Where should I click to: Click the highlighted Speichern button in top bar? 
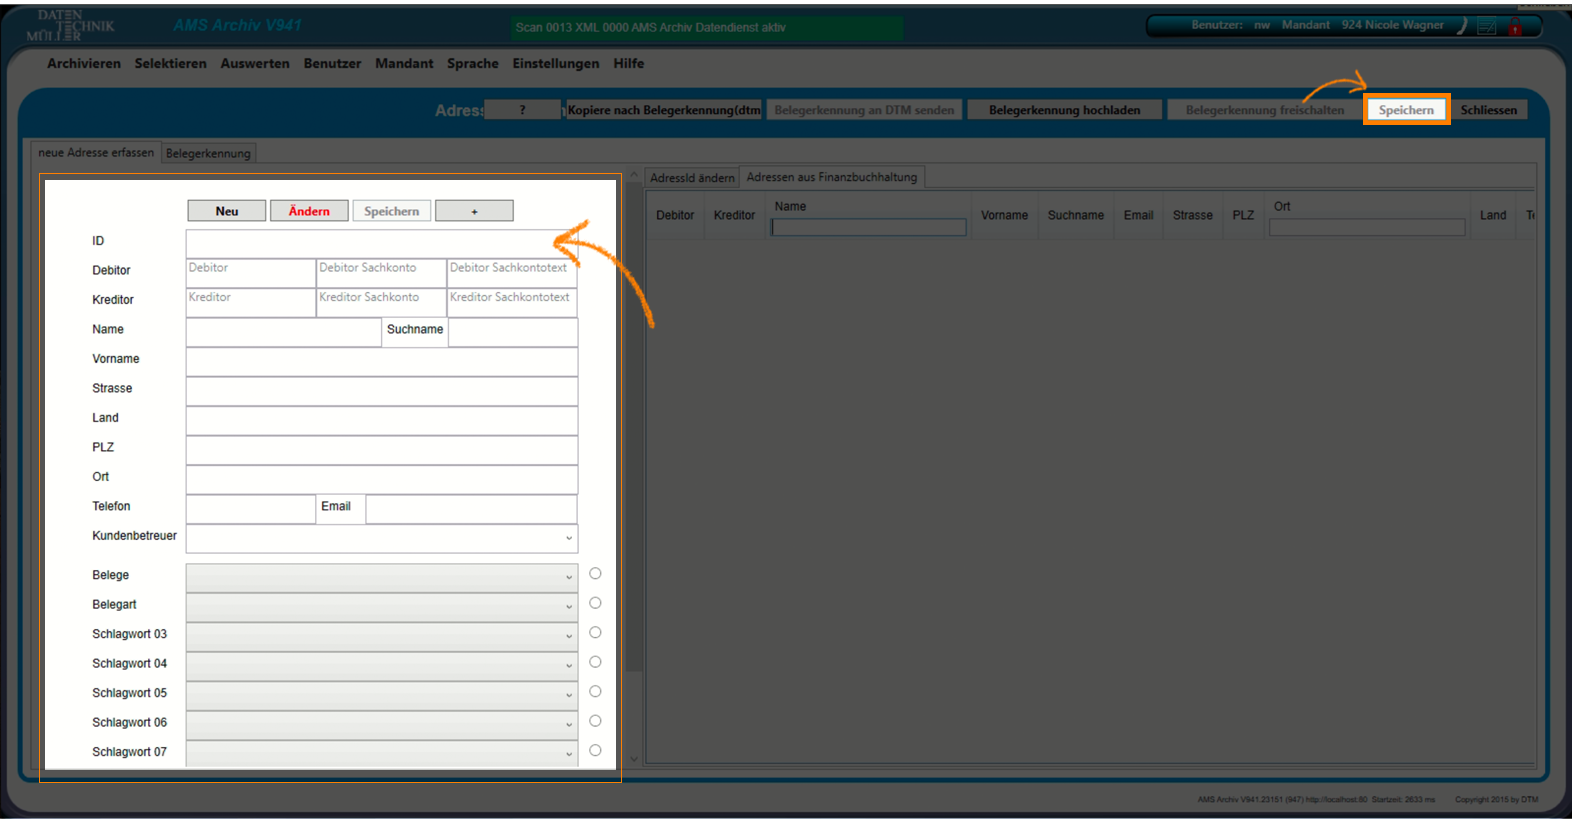[x=1406, y=110]
